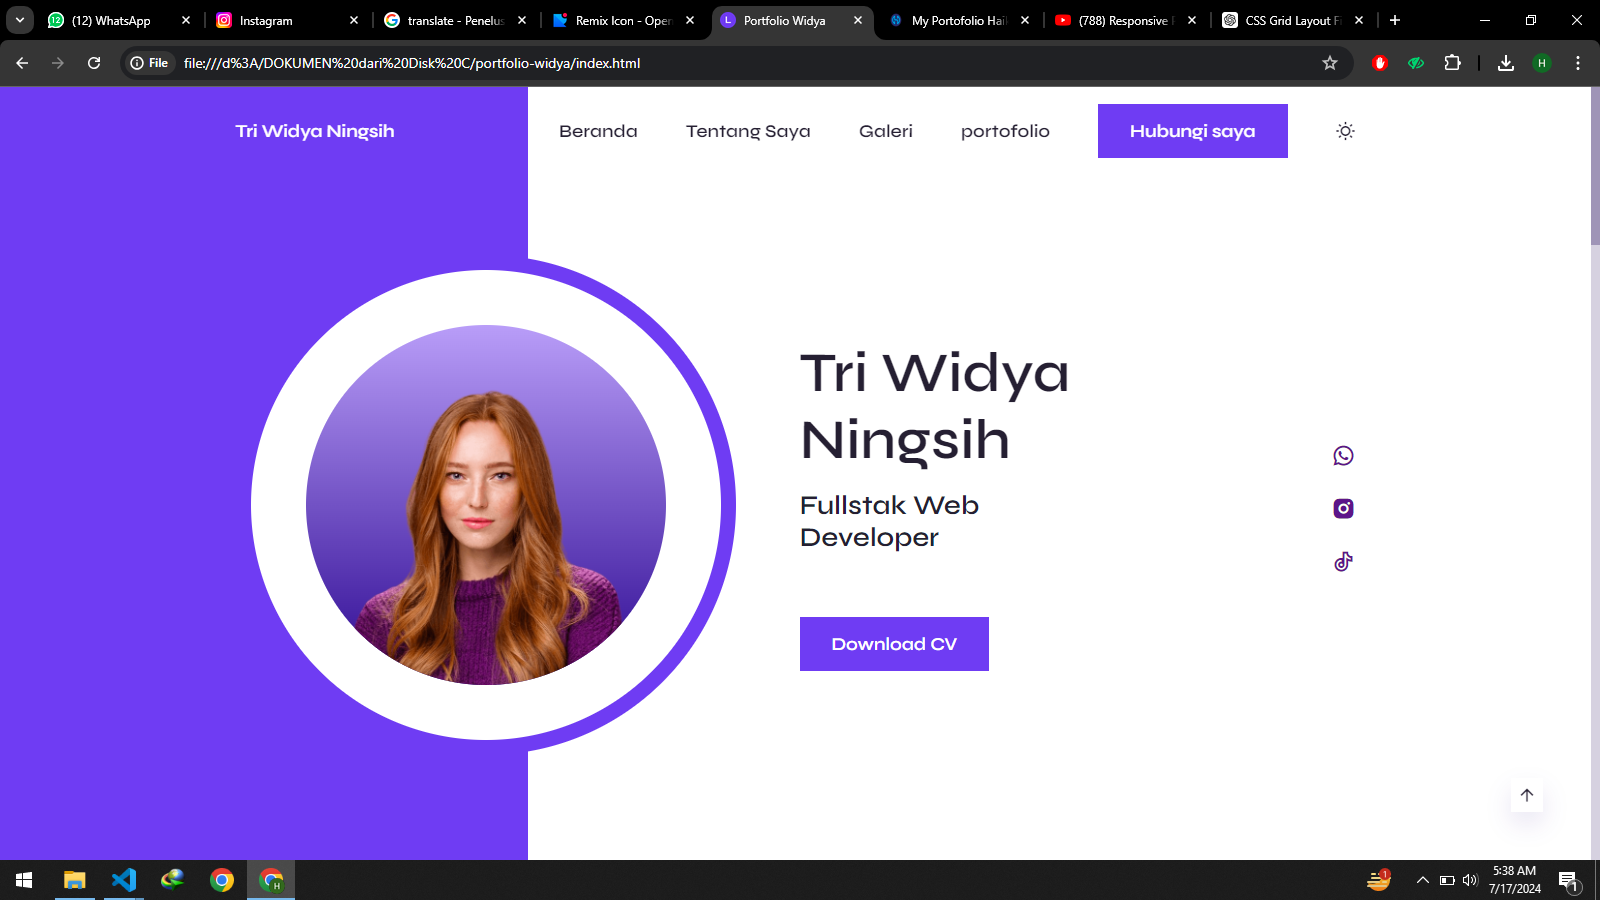Expand the tab search dropdown arrow
Image resolution: width=1600 pixels, height=900 pixels.
(x=20, y=20)
